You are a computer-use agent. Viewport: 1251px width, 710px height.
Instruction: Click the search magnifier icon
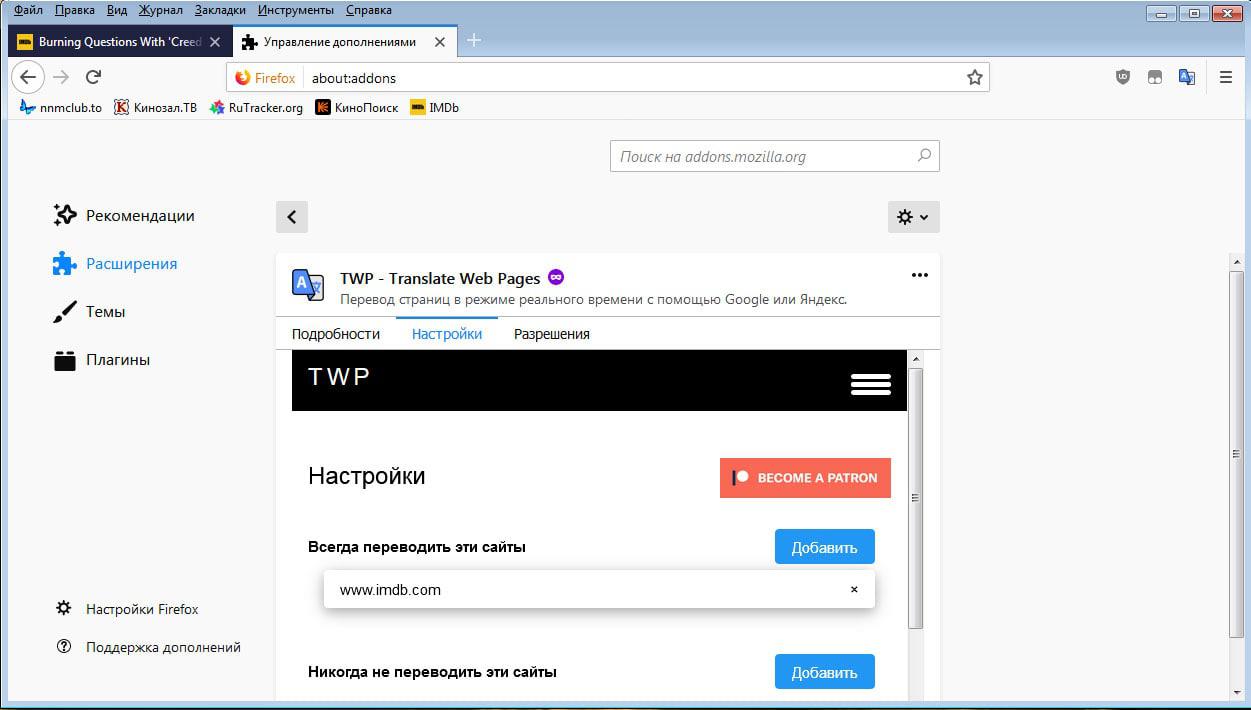tap(924, 155)
